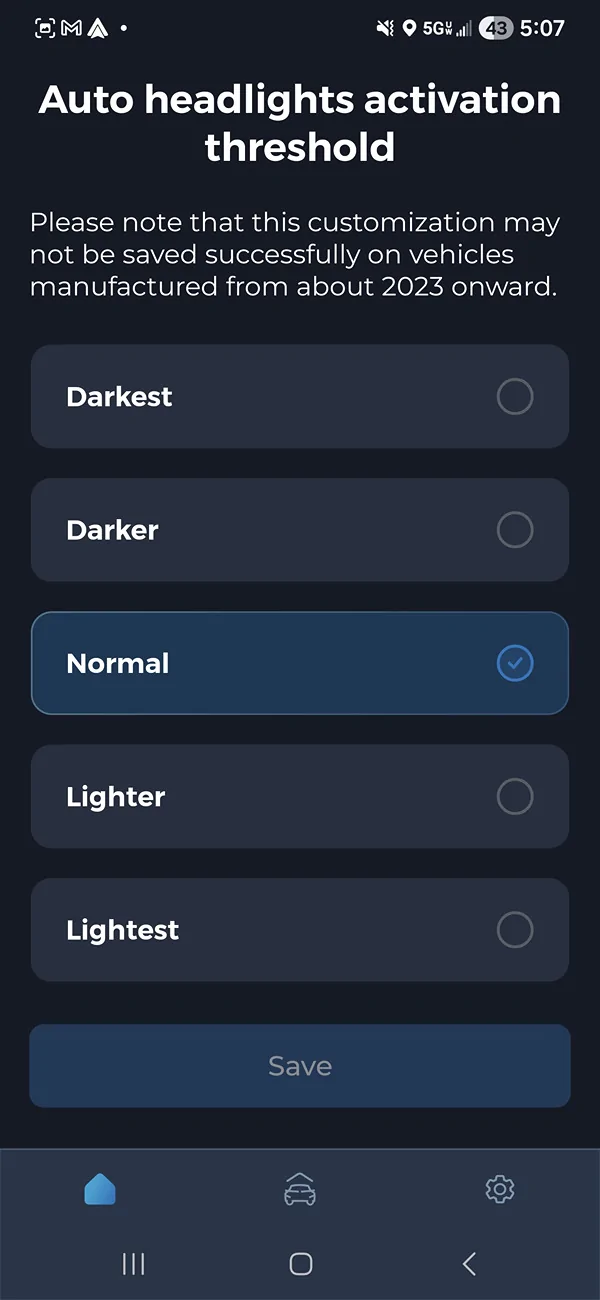The height and width of the screenshot is (1300, 600).
Task: Open the home tab in bottom navigation
Action: pyautogui.click(x=100, y=1189)
